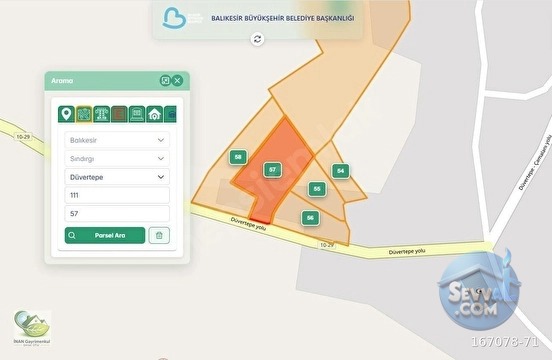Select parcel marker 58 on map
The height and width of the screenshot is (360, 552).
[238, 157]
